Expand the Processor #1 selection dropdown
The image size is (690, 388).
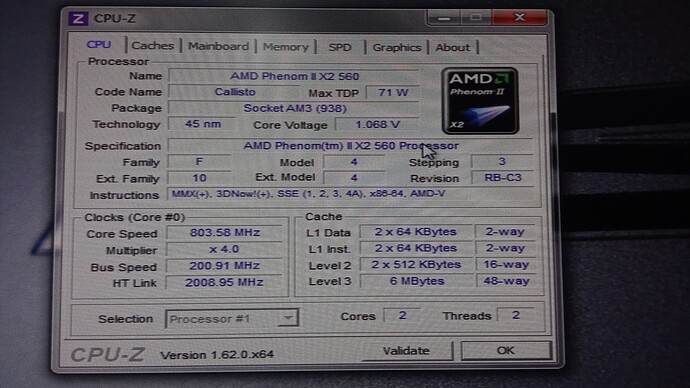click(x=232, y=318)
